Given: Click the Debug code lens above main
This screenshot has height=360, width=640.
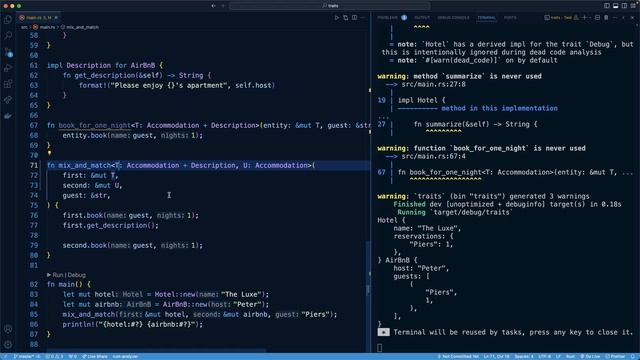Looking at the screenshot, I should coord(76,275).
